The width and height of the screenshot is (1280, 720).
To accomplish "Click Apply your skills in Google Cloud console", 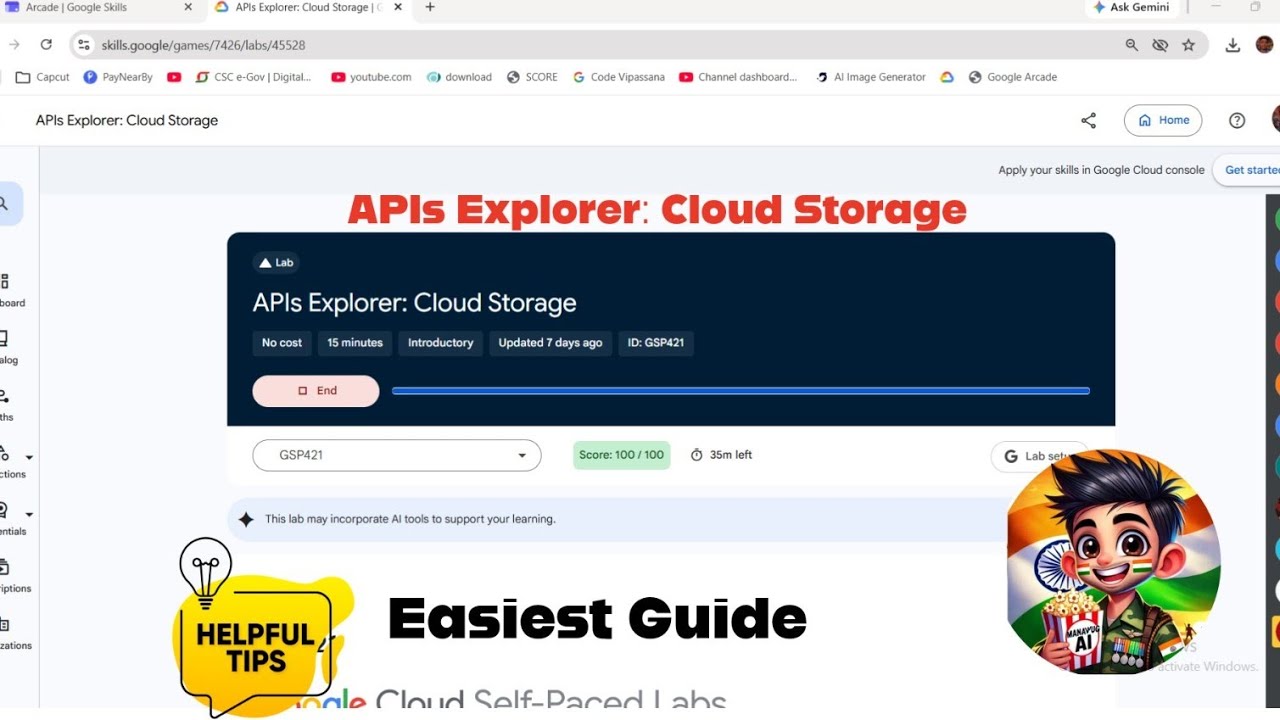I will [1101, 170].
